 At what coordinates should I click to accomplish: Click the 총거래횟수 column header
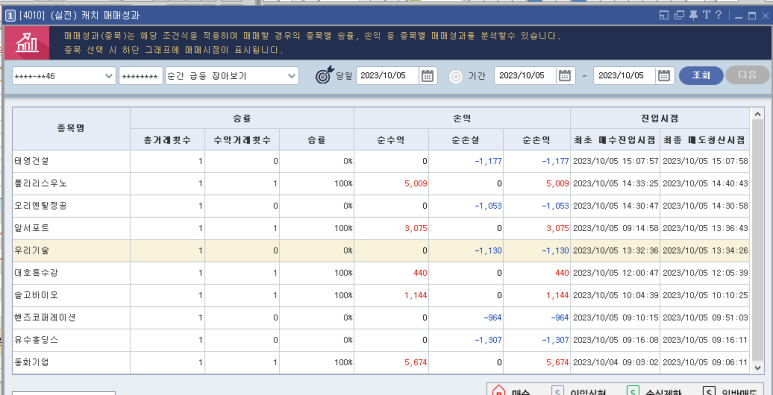tap(168, 140)
